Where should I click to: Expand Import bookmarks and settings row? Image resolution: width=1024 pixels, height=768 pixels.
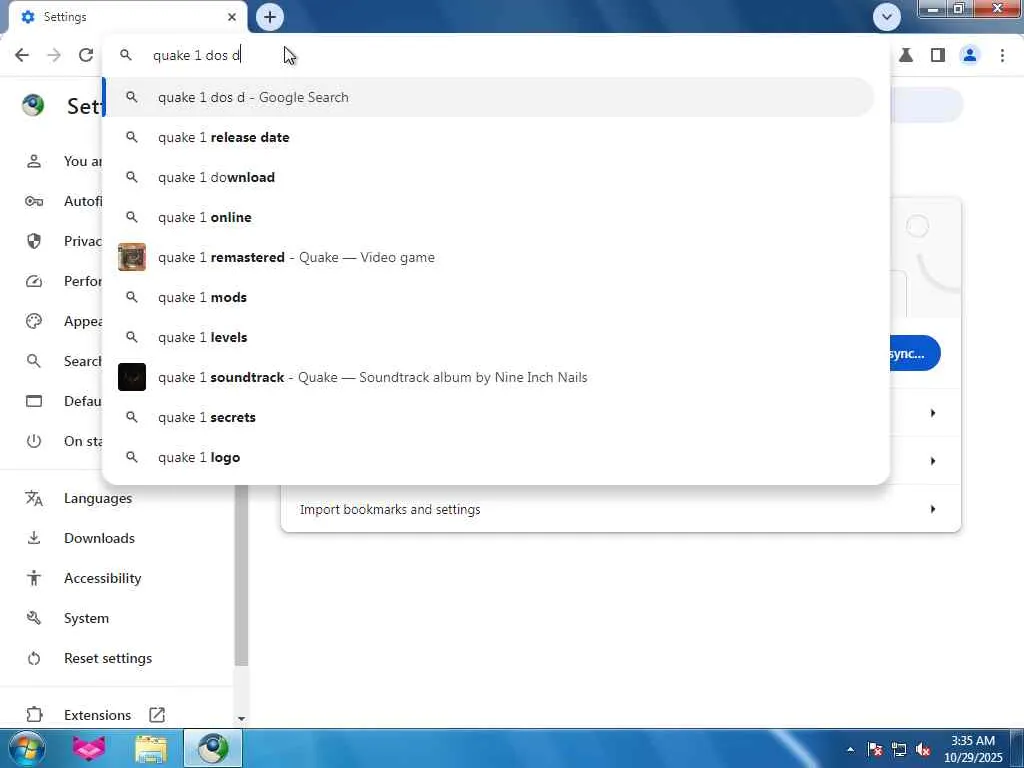point(620,509)
